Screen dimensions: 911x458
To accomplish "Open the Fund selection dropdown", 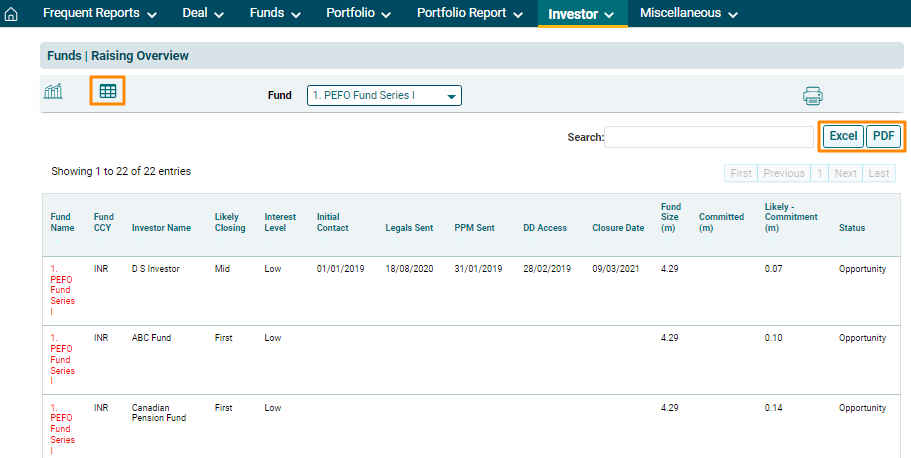I will click(384, 96).
